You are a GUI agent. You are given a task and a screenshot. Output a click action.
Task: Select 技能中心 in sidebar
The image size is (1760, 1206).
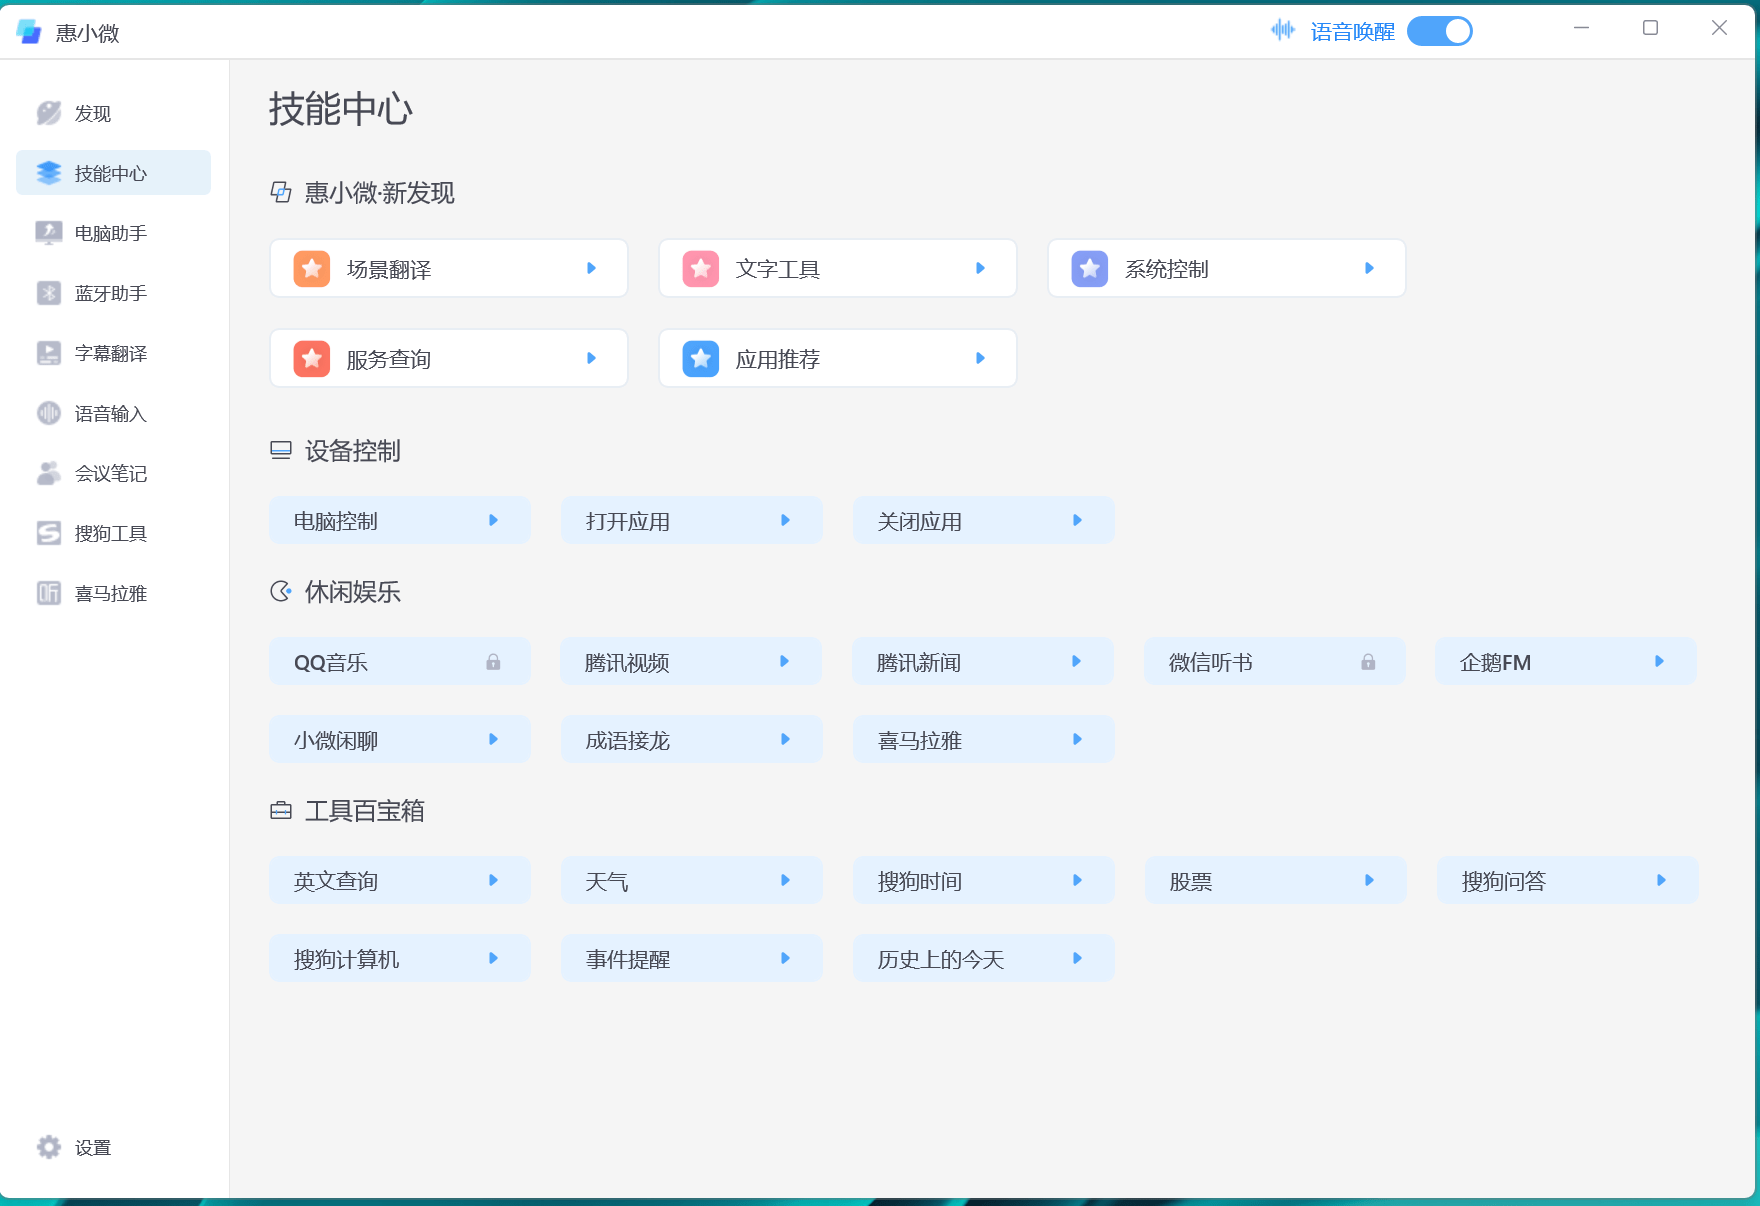coord(113,173)
